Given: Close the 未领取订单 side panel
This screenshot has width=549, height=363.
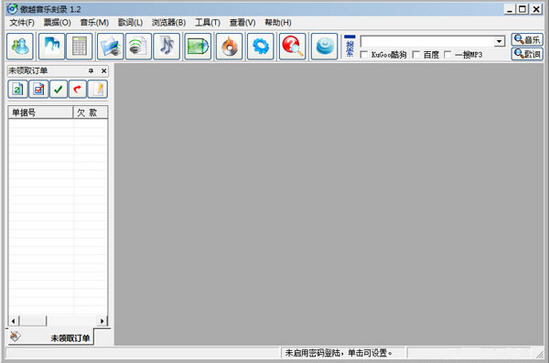Looking at the screenshot, I should (104, 71).
